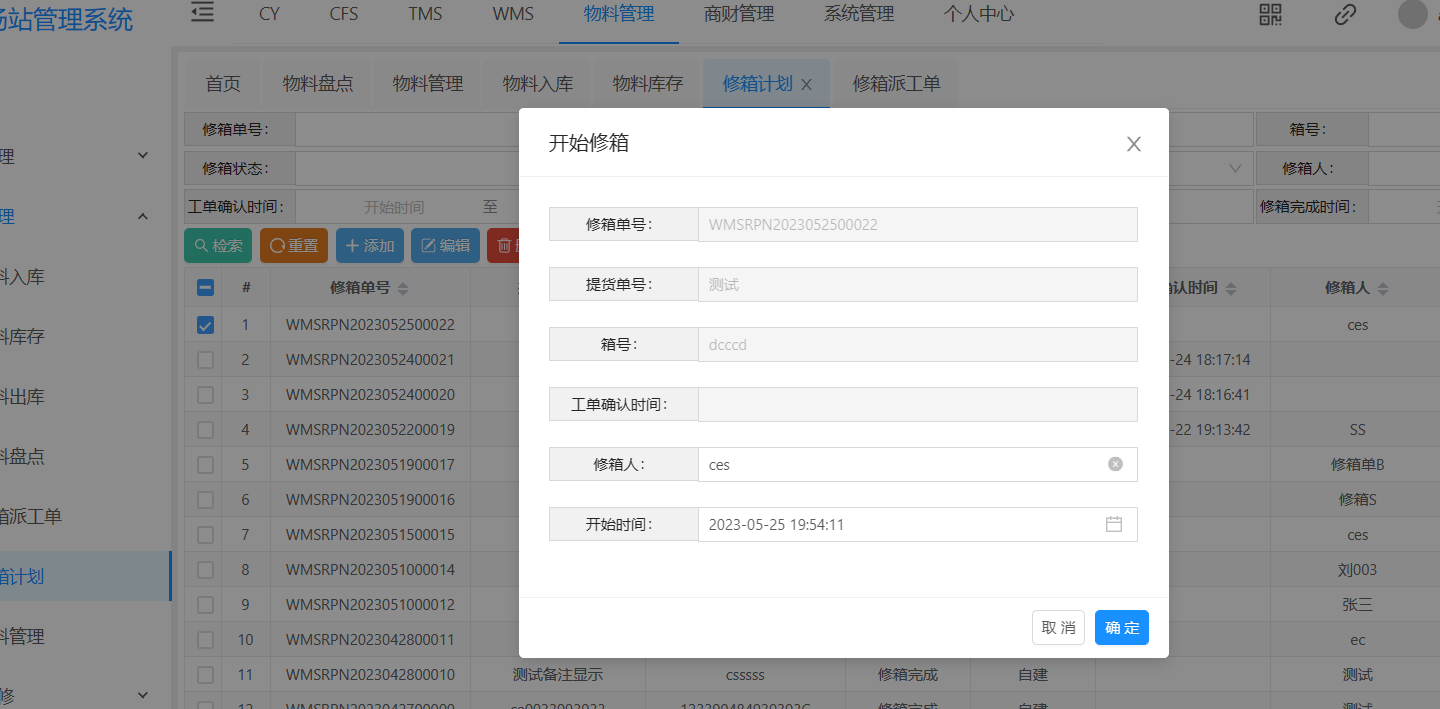Expand the first sidebar menu chevron
Screen dimensions: 1440x709
point(142,156)
